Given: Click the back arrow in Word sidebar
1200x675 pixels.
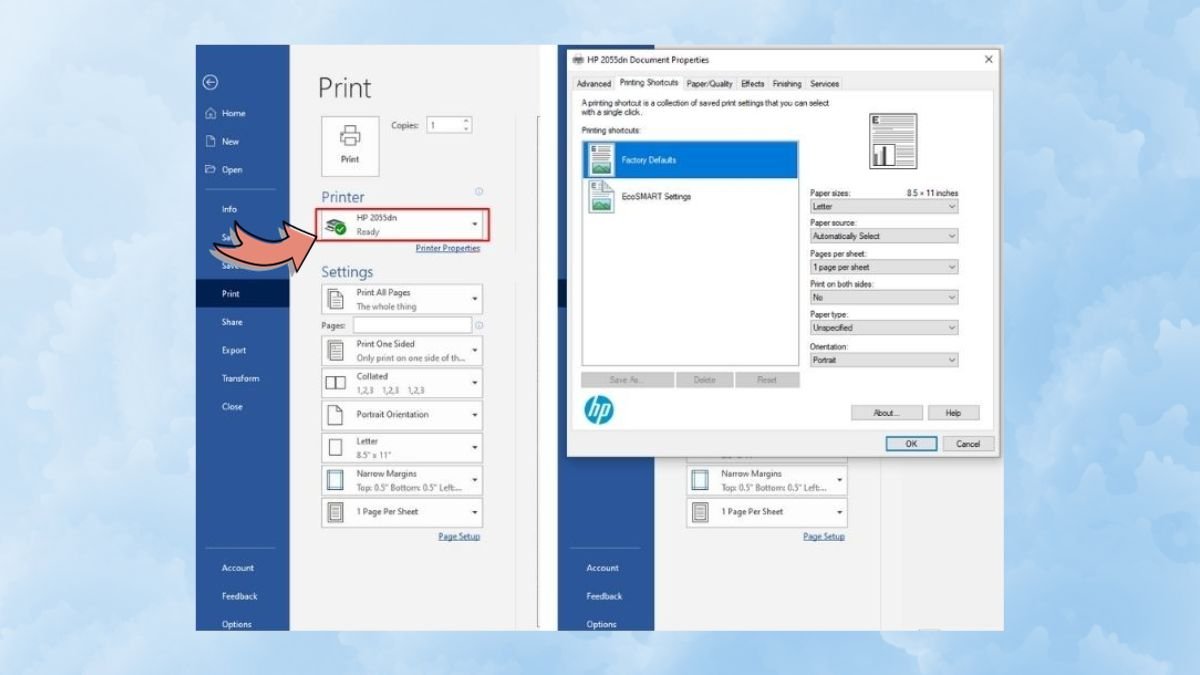Looking at the screenshot, I should [x=210, y=83].
